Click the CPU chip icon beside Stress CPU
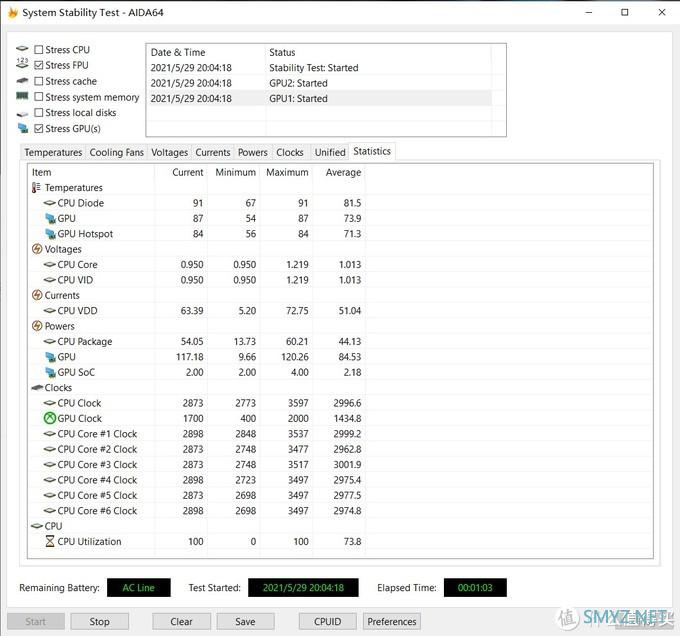The height and width of the screenshot is (636, 680). (22, 49)
